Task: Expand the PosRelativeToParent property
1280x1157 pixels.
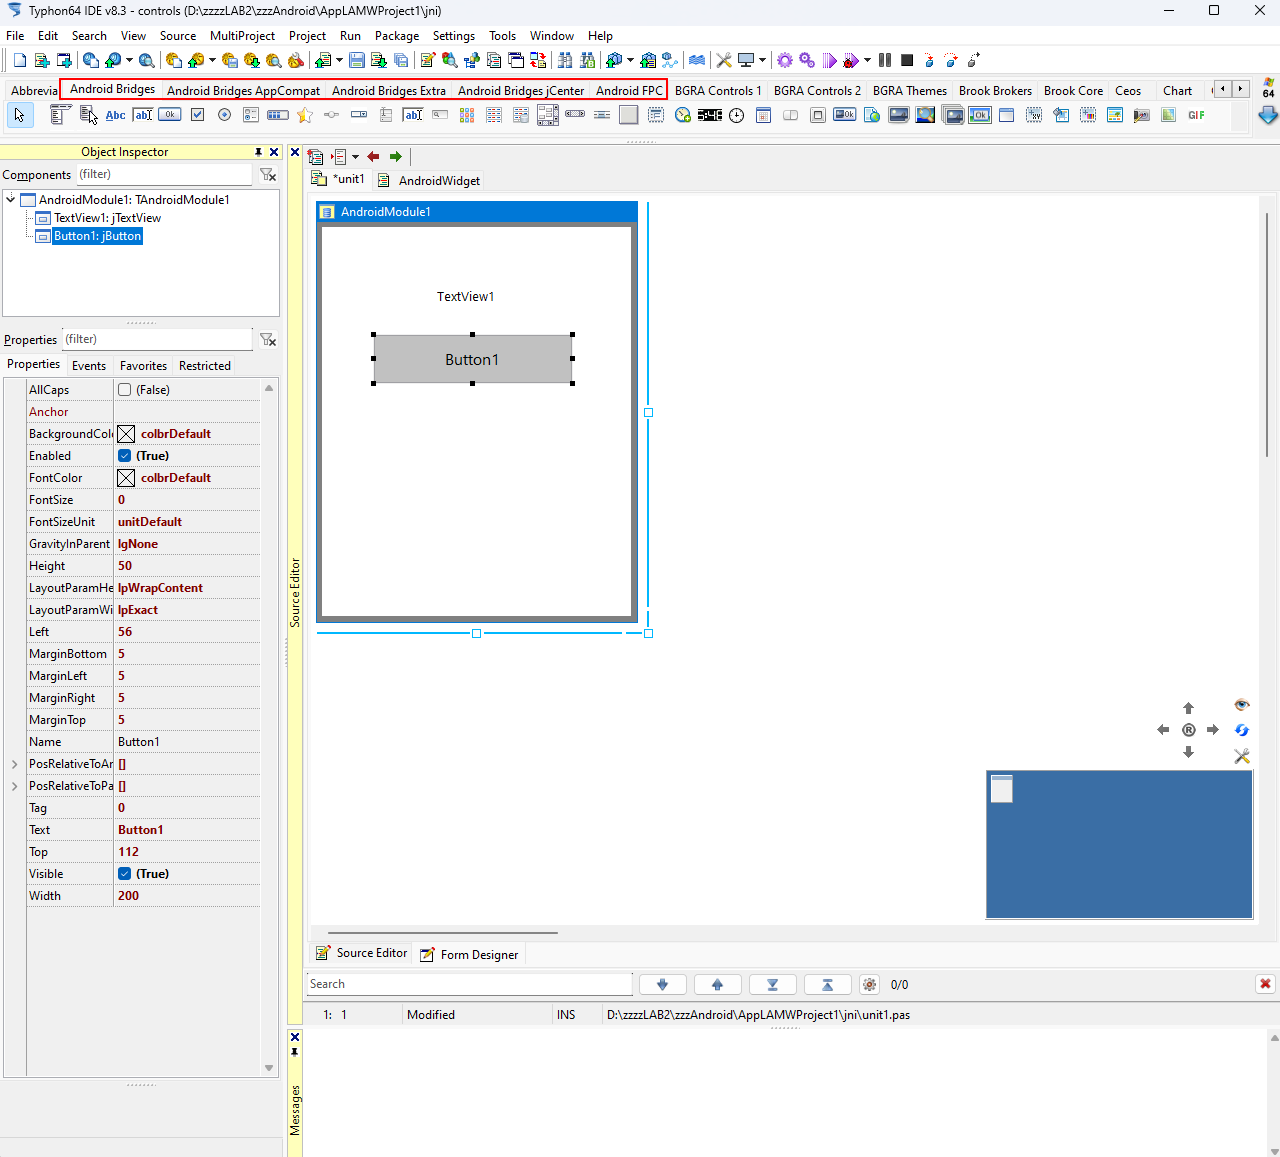Action: coord(14,786)
